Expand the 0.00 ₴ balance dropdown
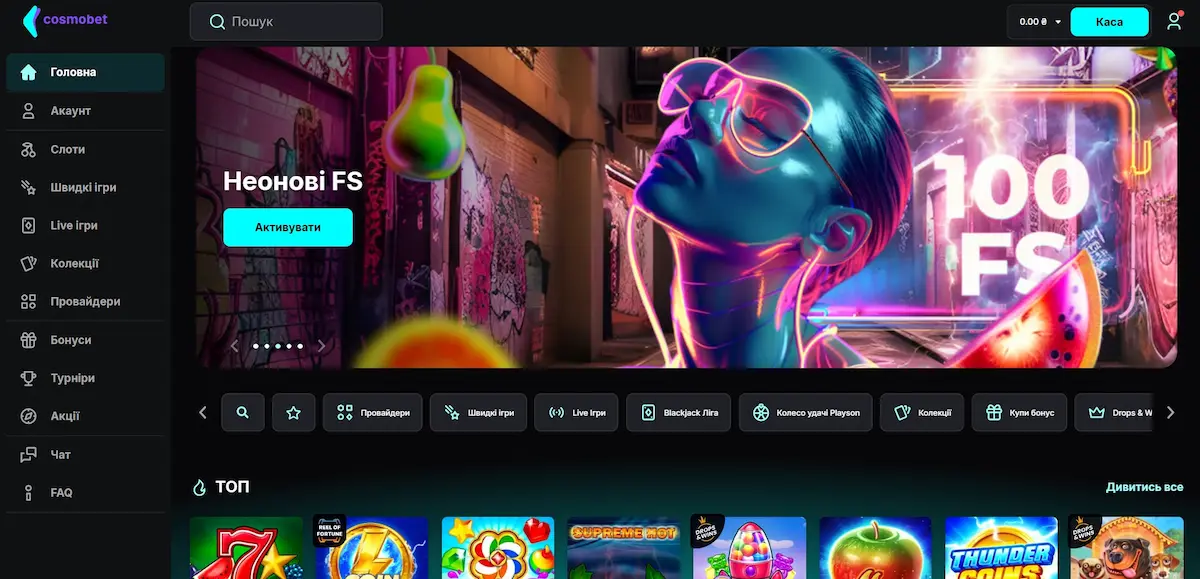The image size is (1200, 579). click(x=1039, y=21)
